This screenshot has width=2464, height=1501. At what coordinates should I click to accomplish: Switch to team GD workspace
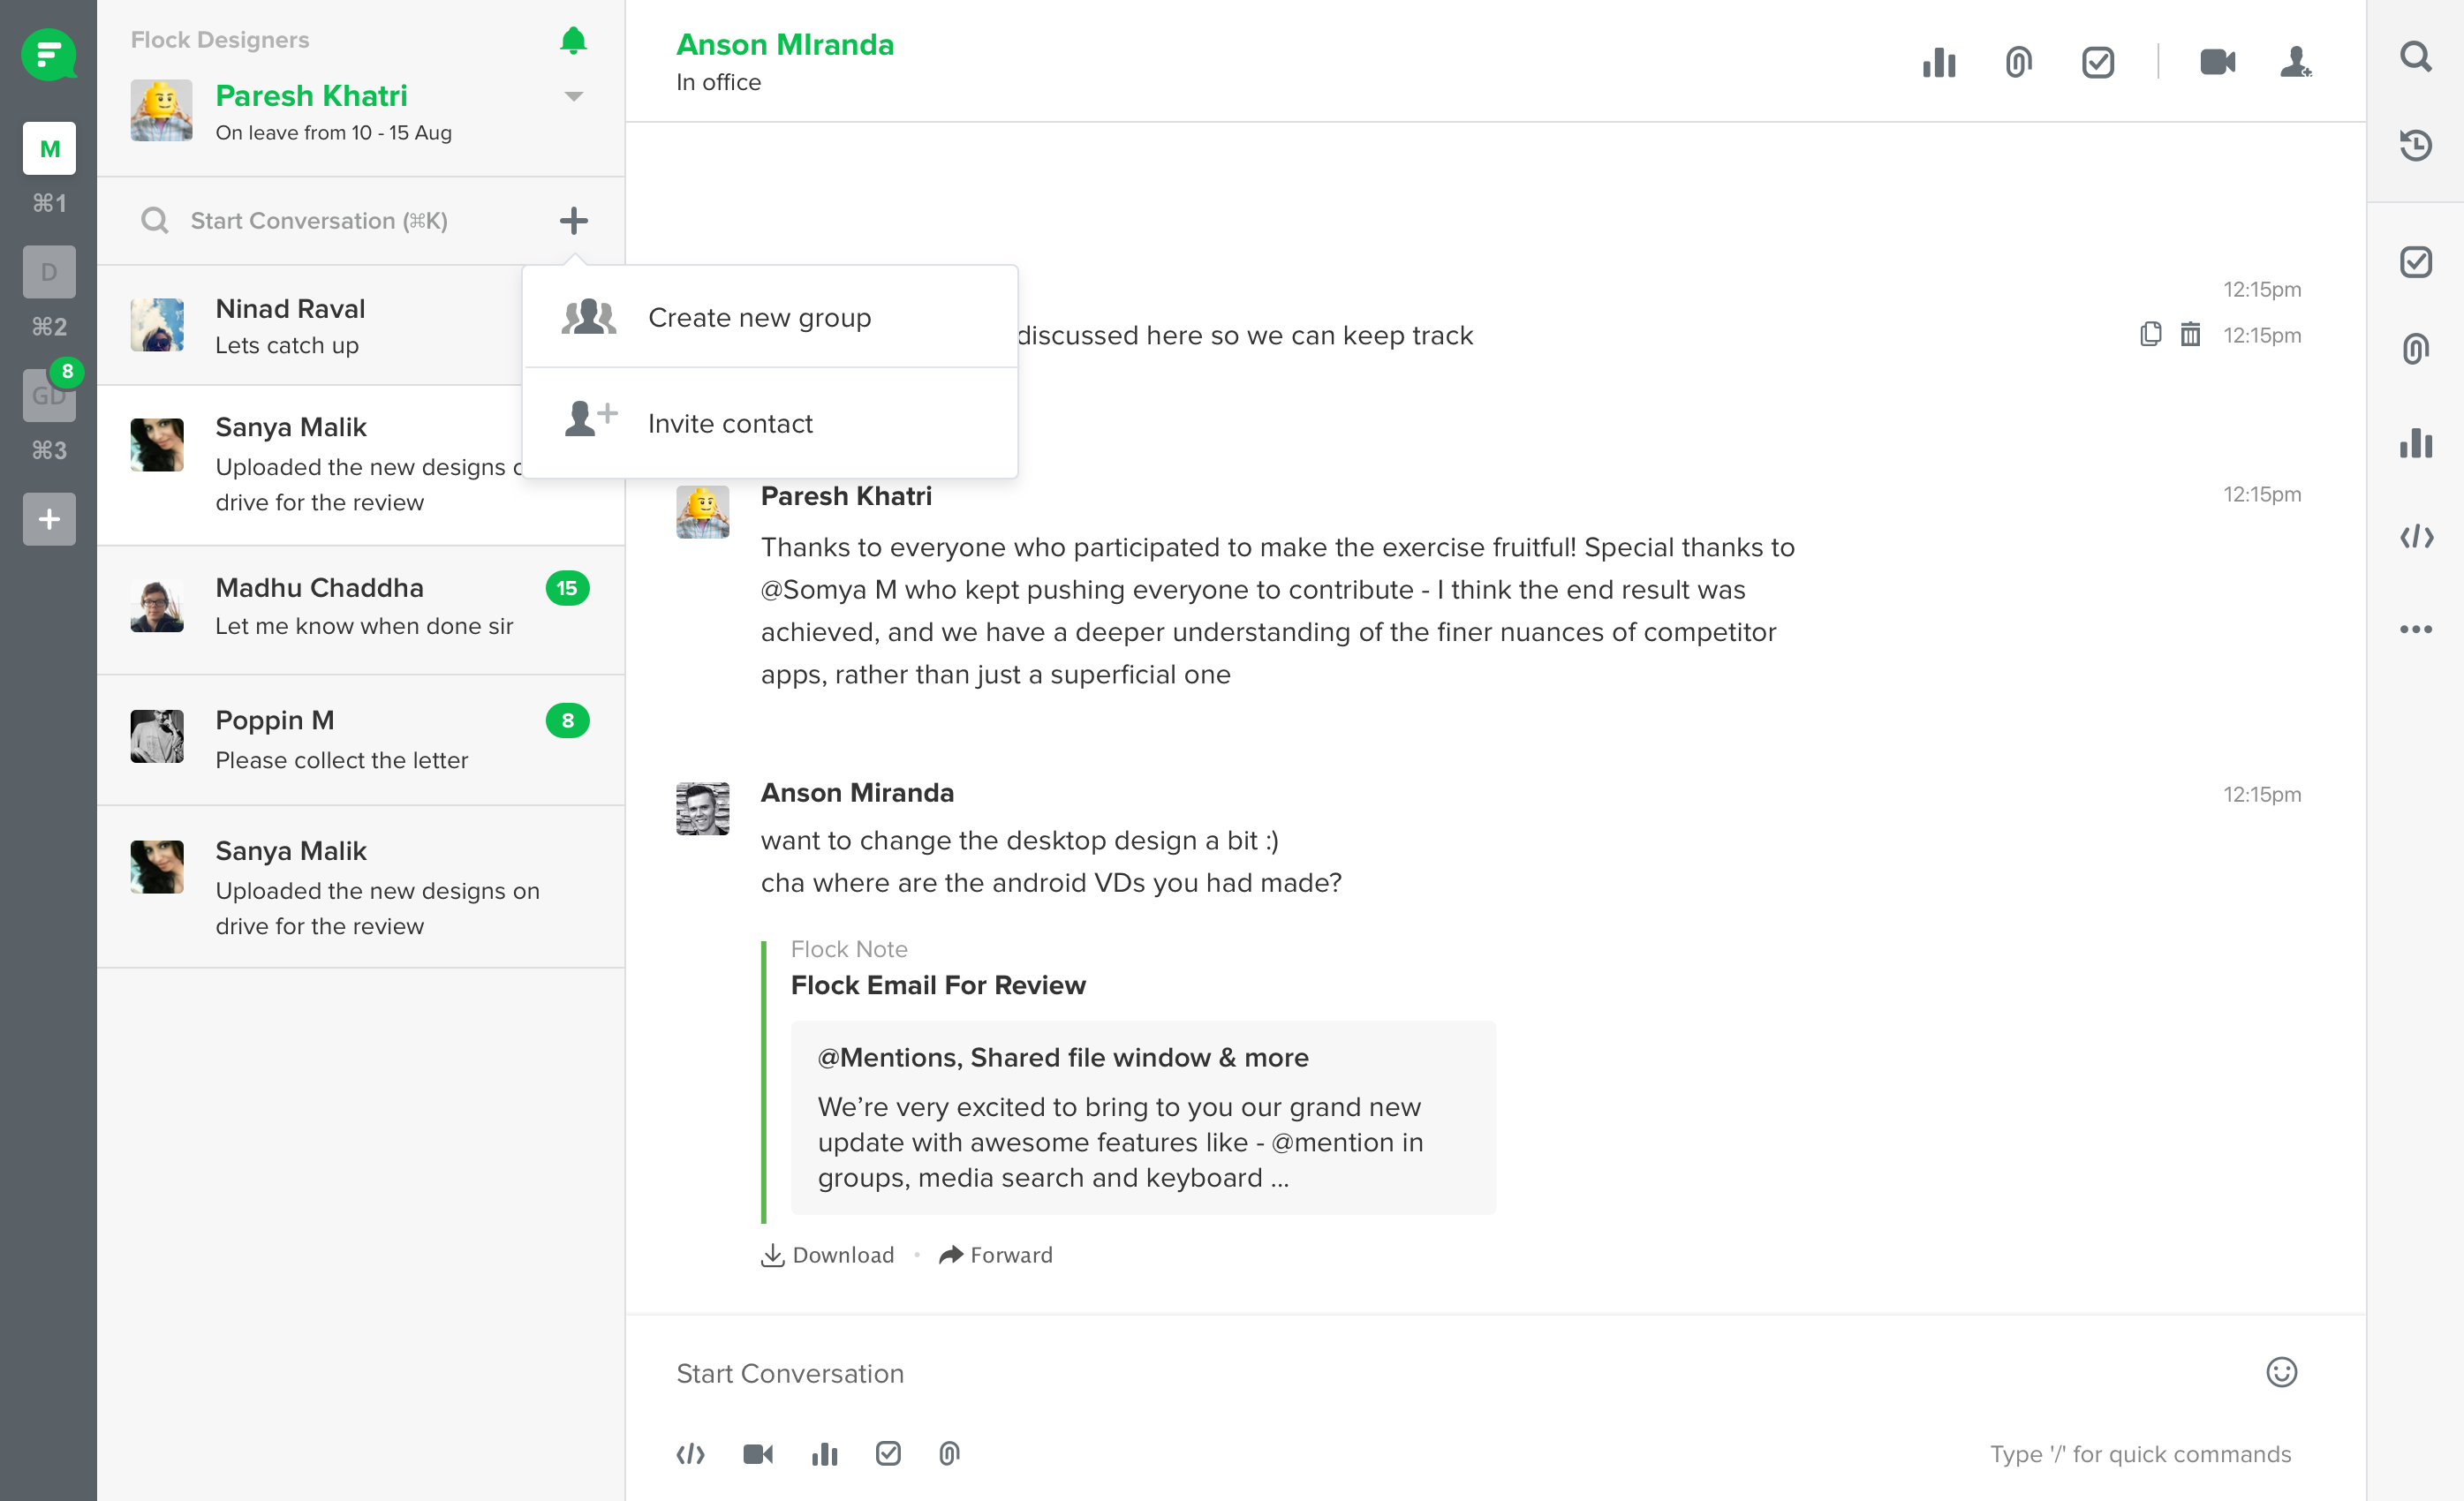tap(49, 395)
